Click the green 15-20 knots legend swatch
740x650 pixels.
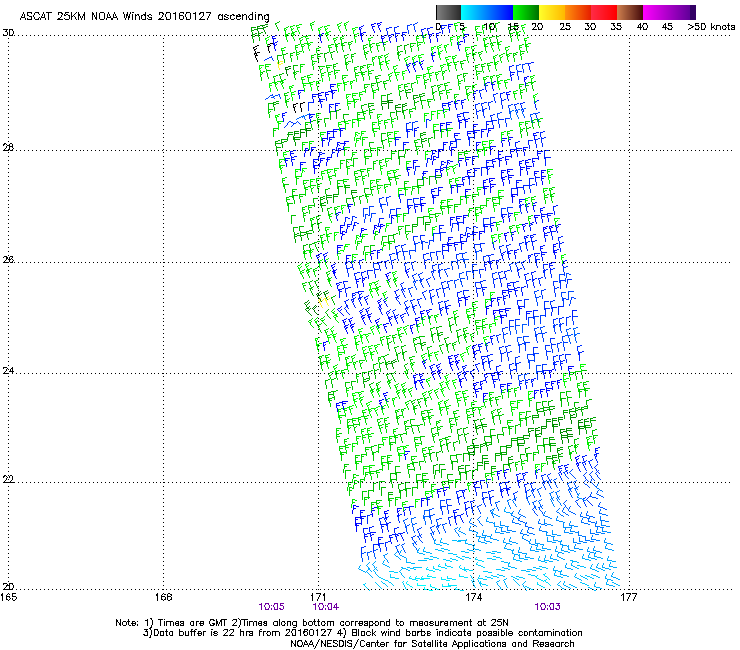[x=526, y=12]
